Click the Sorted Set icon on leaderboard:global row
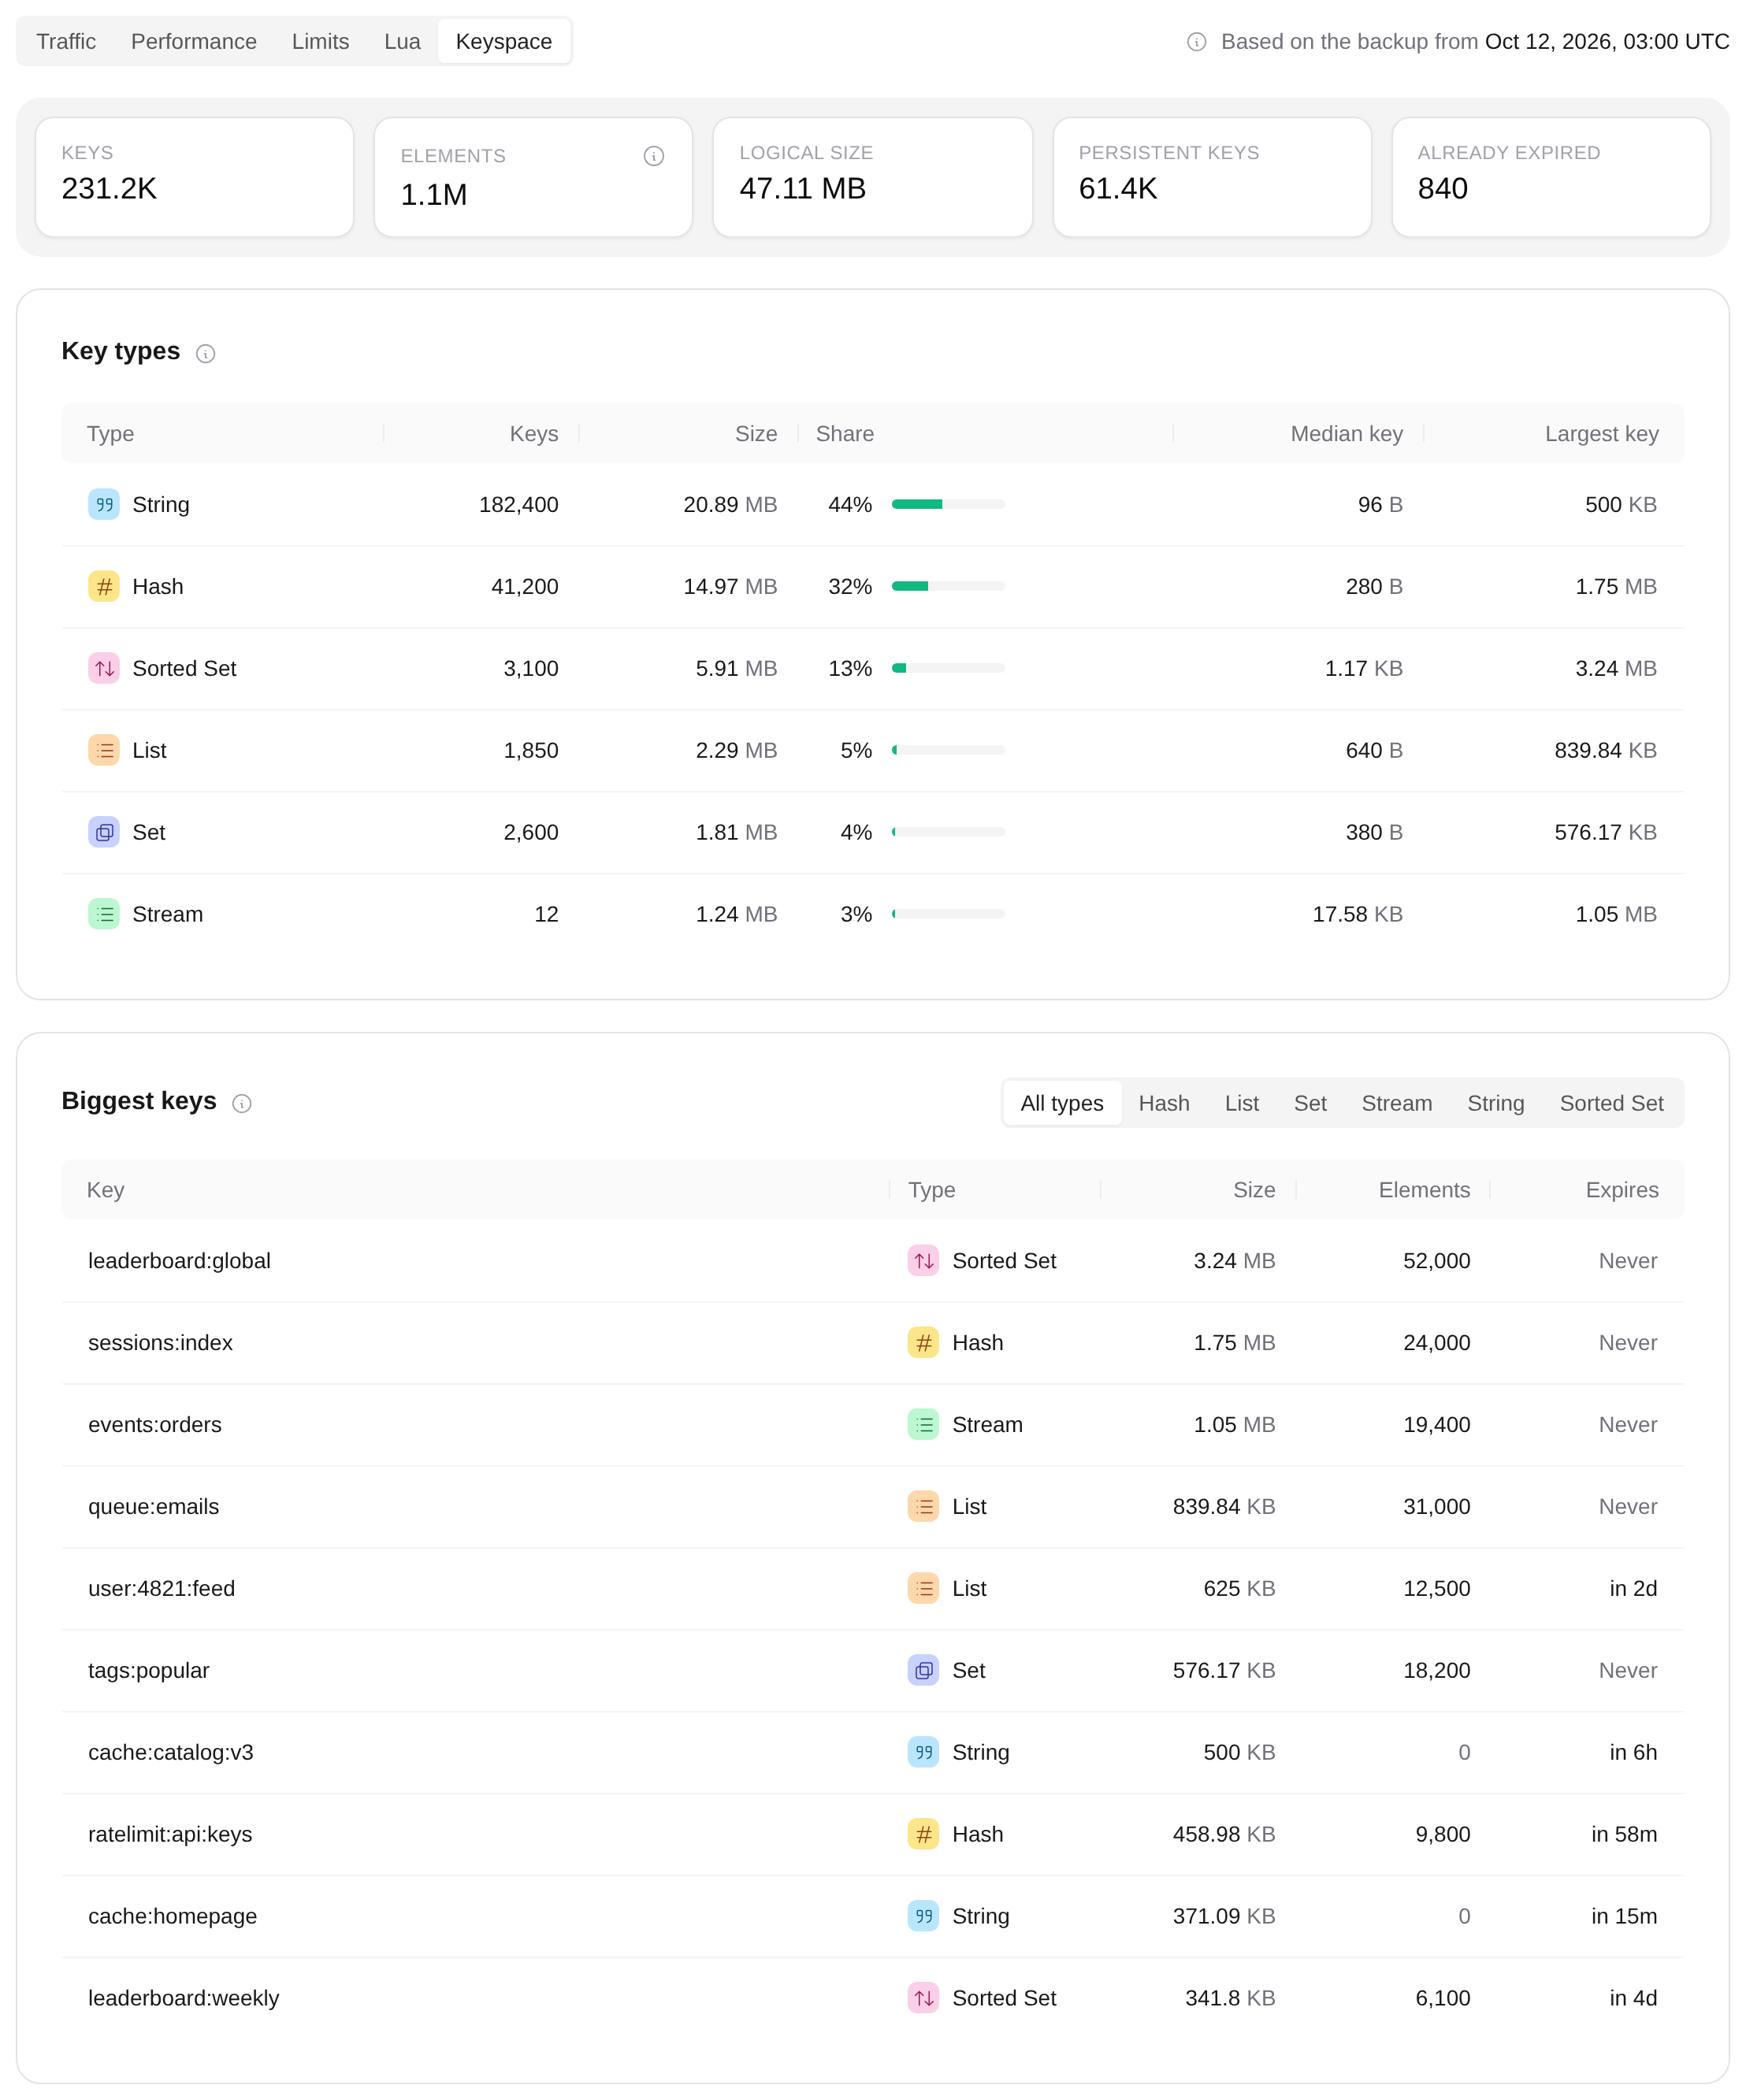 point(923,1261)
